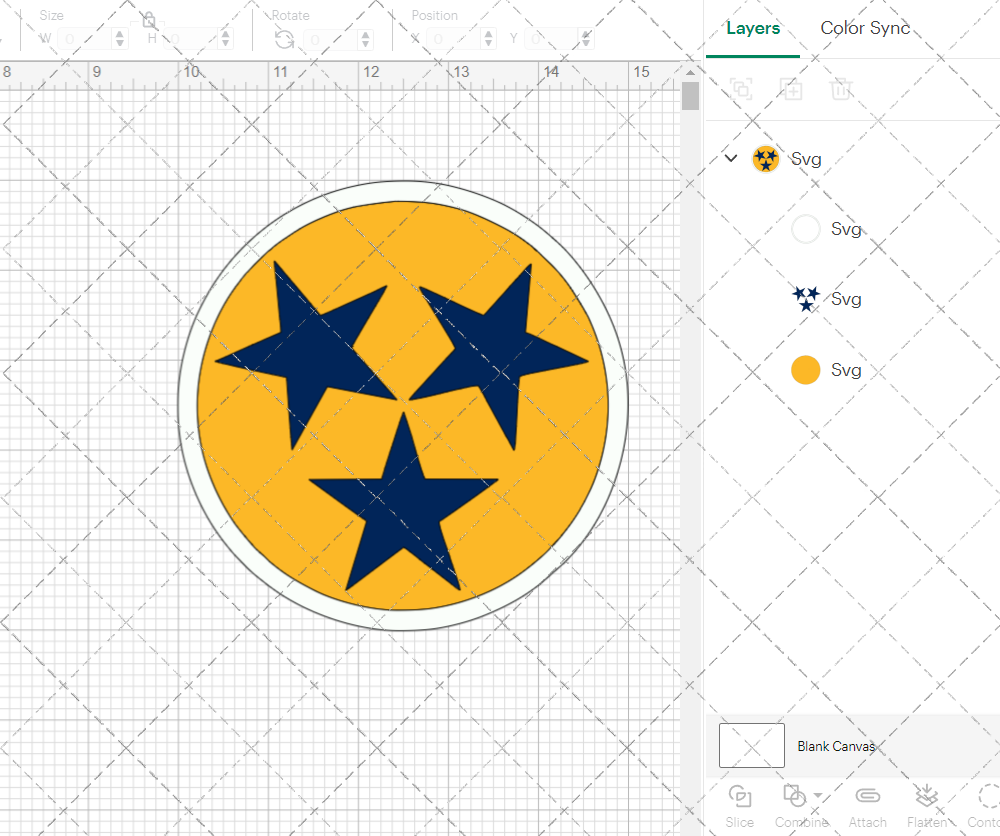
Task: Click the Position Y input field
Action: pyautogui.click(x=552, y=40)
